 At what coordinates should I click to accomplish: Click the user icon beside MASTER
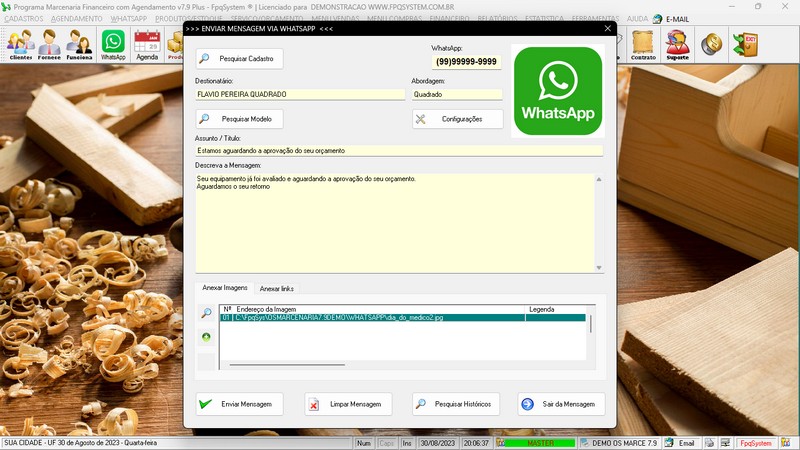tap(501, 443)
